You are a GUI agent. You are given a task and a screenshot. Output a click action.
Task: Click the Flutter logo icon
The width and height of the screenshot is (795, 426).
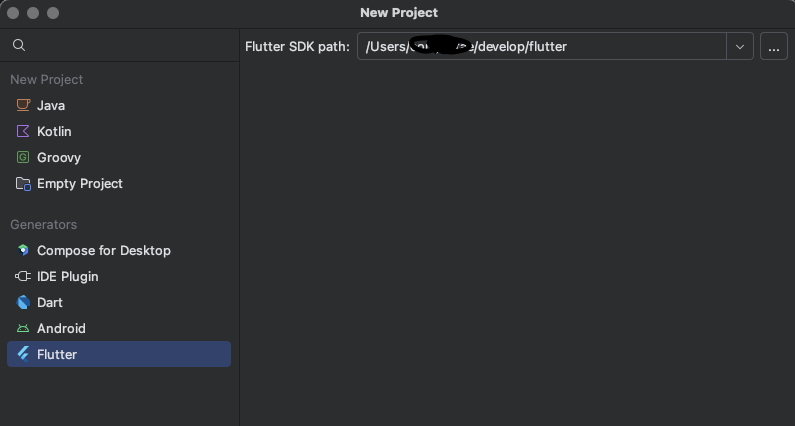(x=23, y=354)
